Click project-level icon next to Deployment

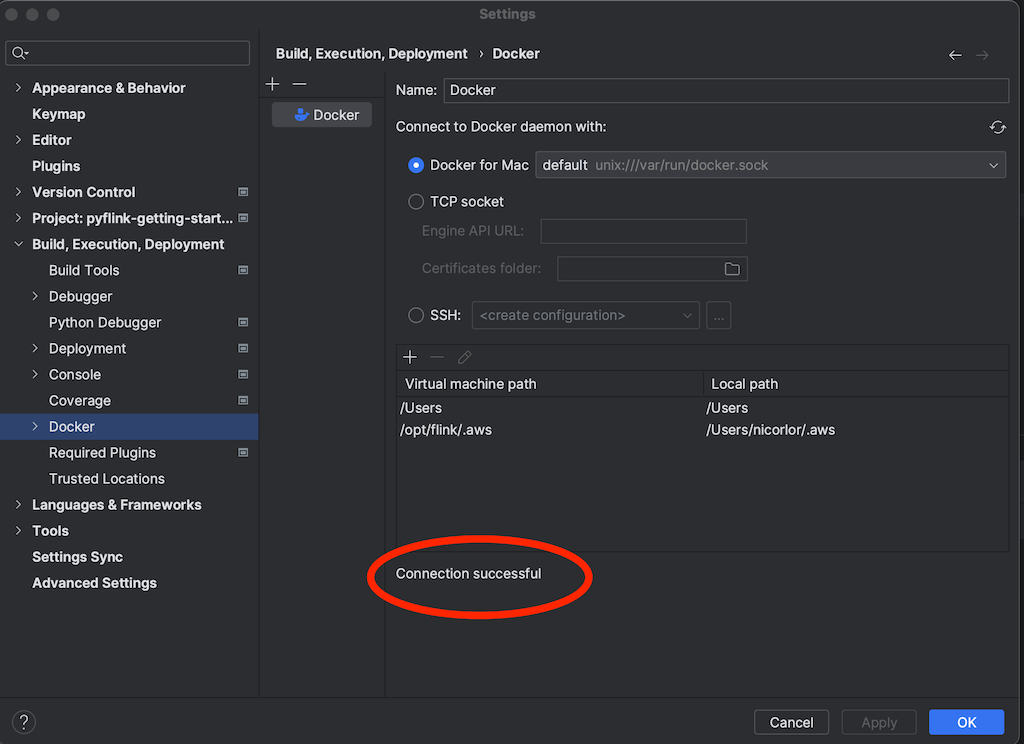[x=243, y=348]
